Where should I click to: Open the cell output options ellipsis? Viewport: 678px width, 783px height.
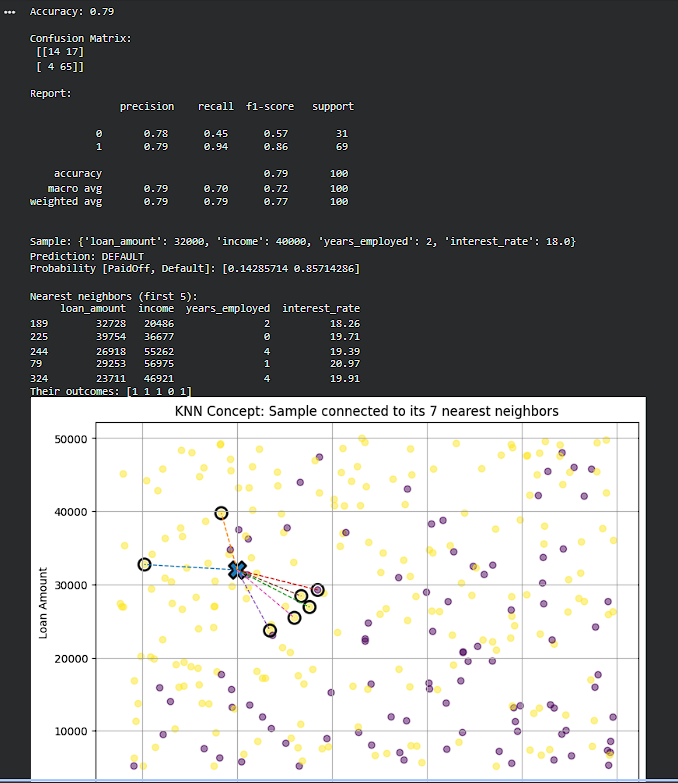[9, 12]
